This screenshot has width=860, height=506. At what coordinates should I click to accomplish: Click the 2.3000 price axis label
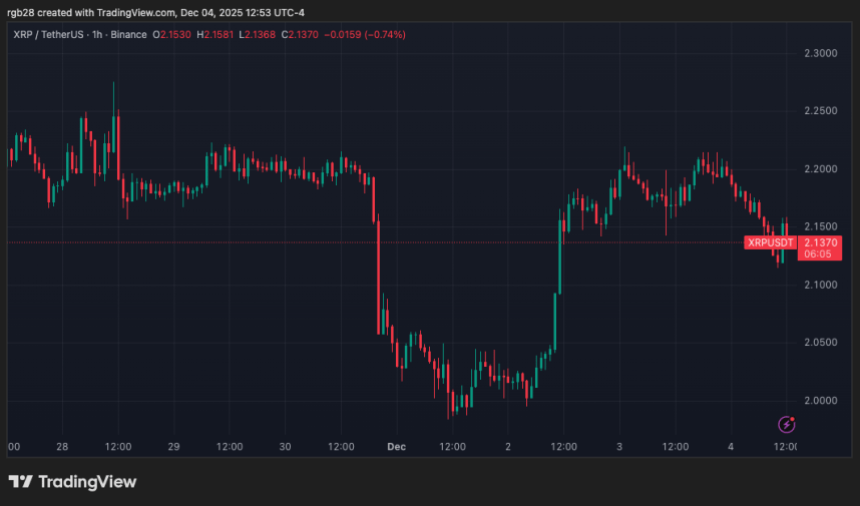point(821,53)
